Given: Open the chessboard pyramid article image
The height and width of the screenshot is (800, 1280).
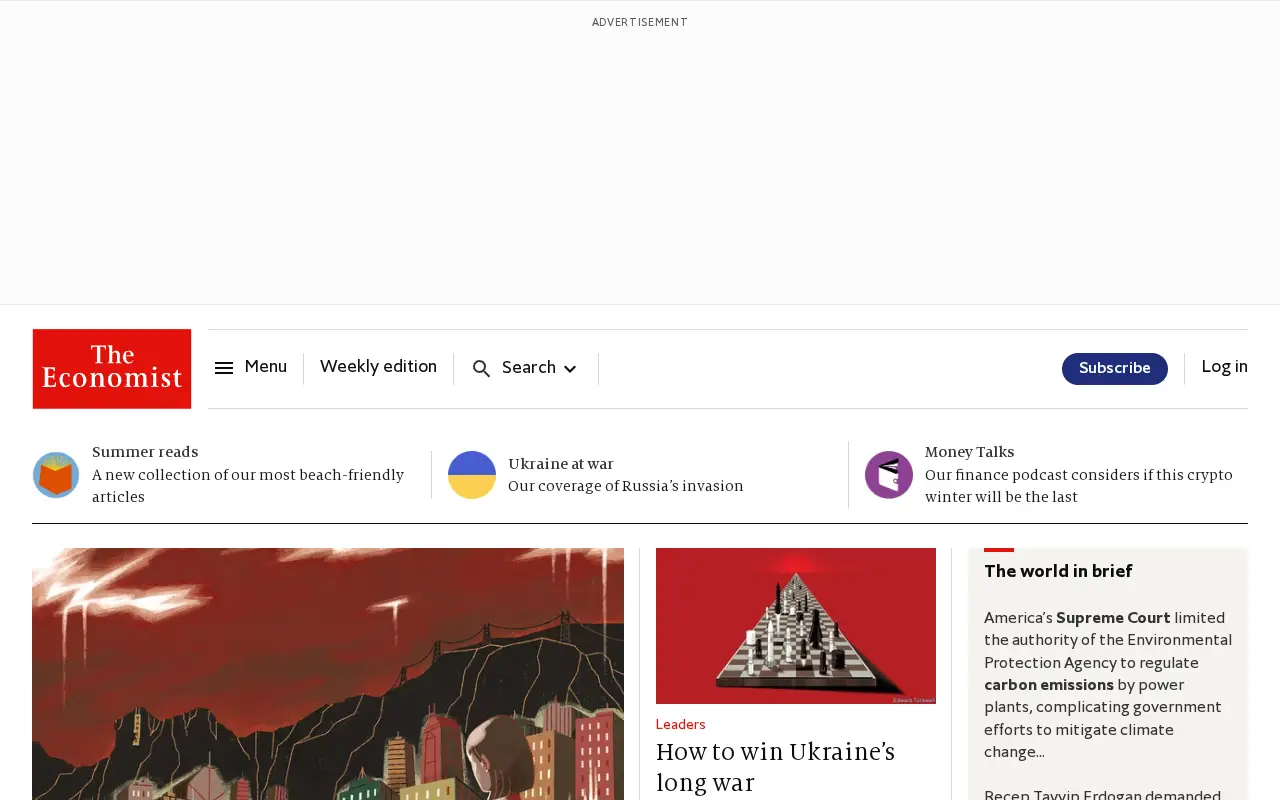Looking at the screenshot, I should click(x=796, y=626).
